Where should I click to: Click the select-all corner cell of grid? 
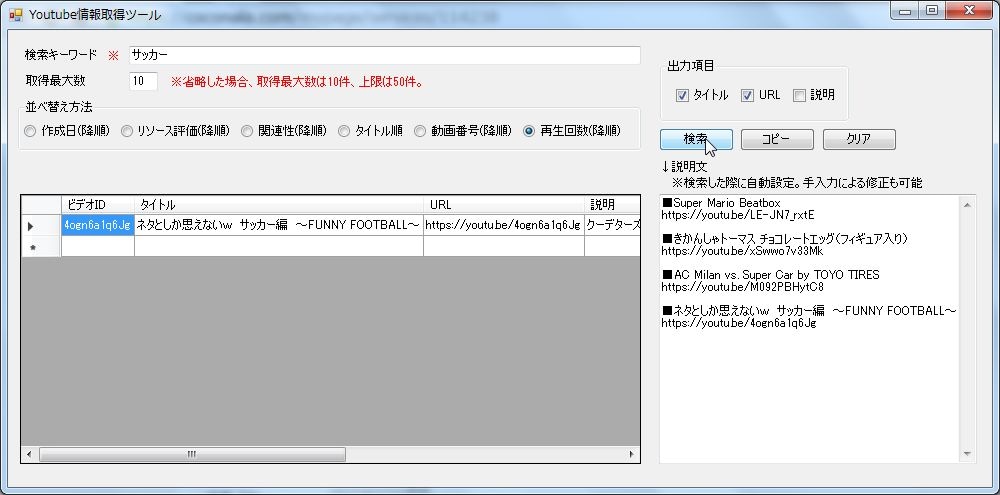coord(41,205)
